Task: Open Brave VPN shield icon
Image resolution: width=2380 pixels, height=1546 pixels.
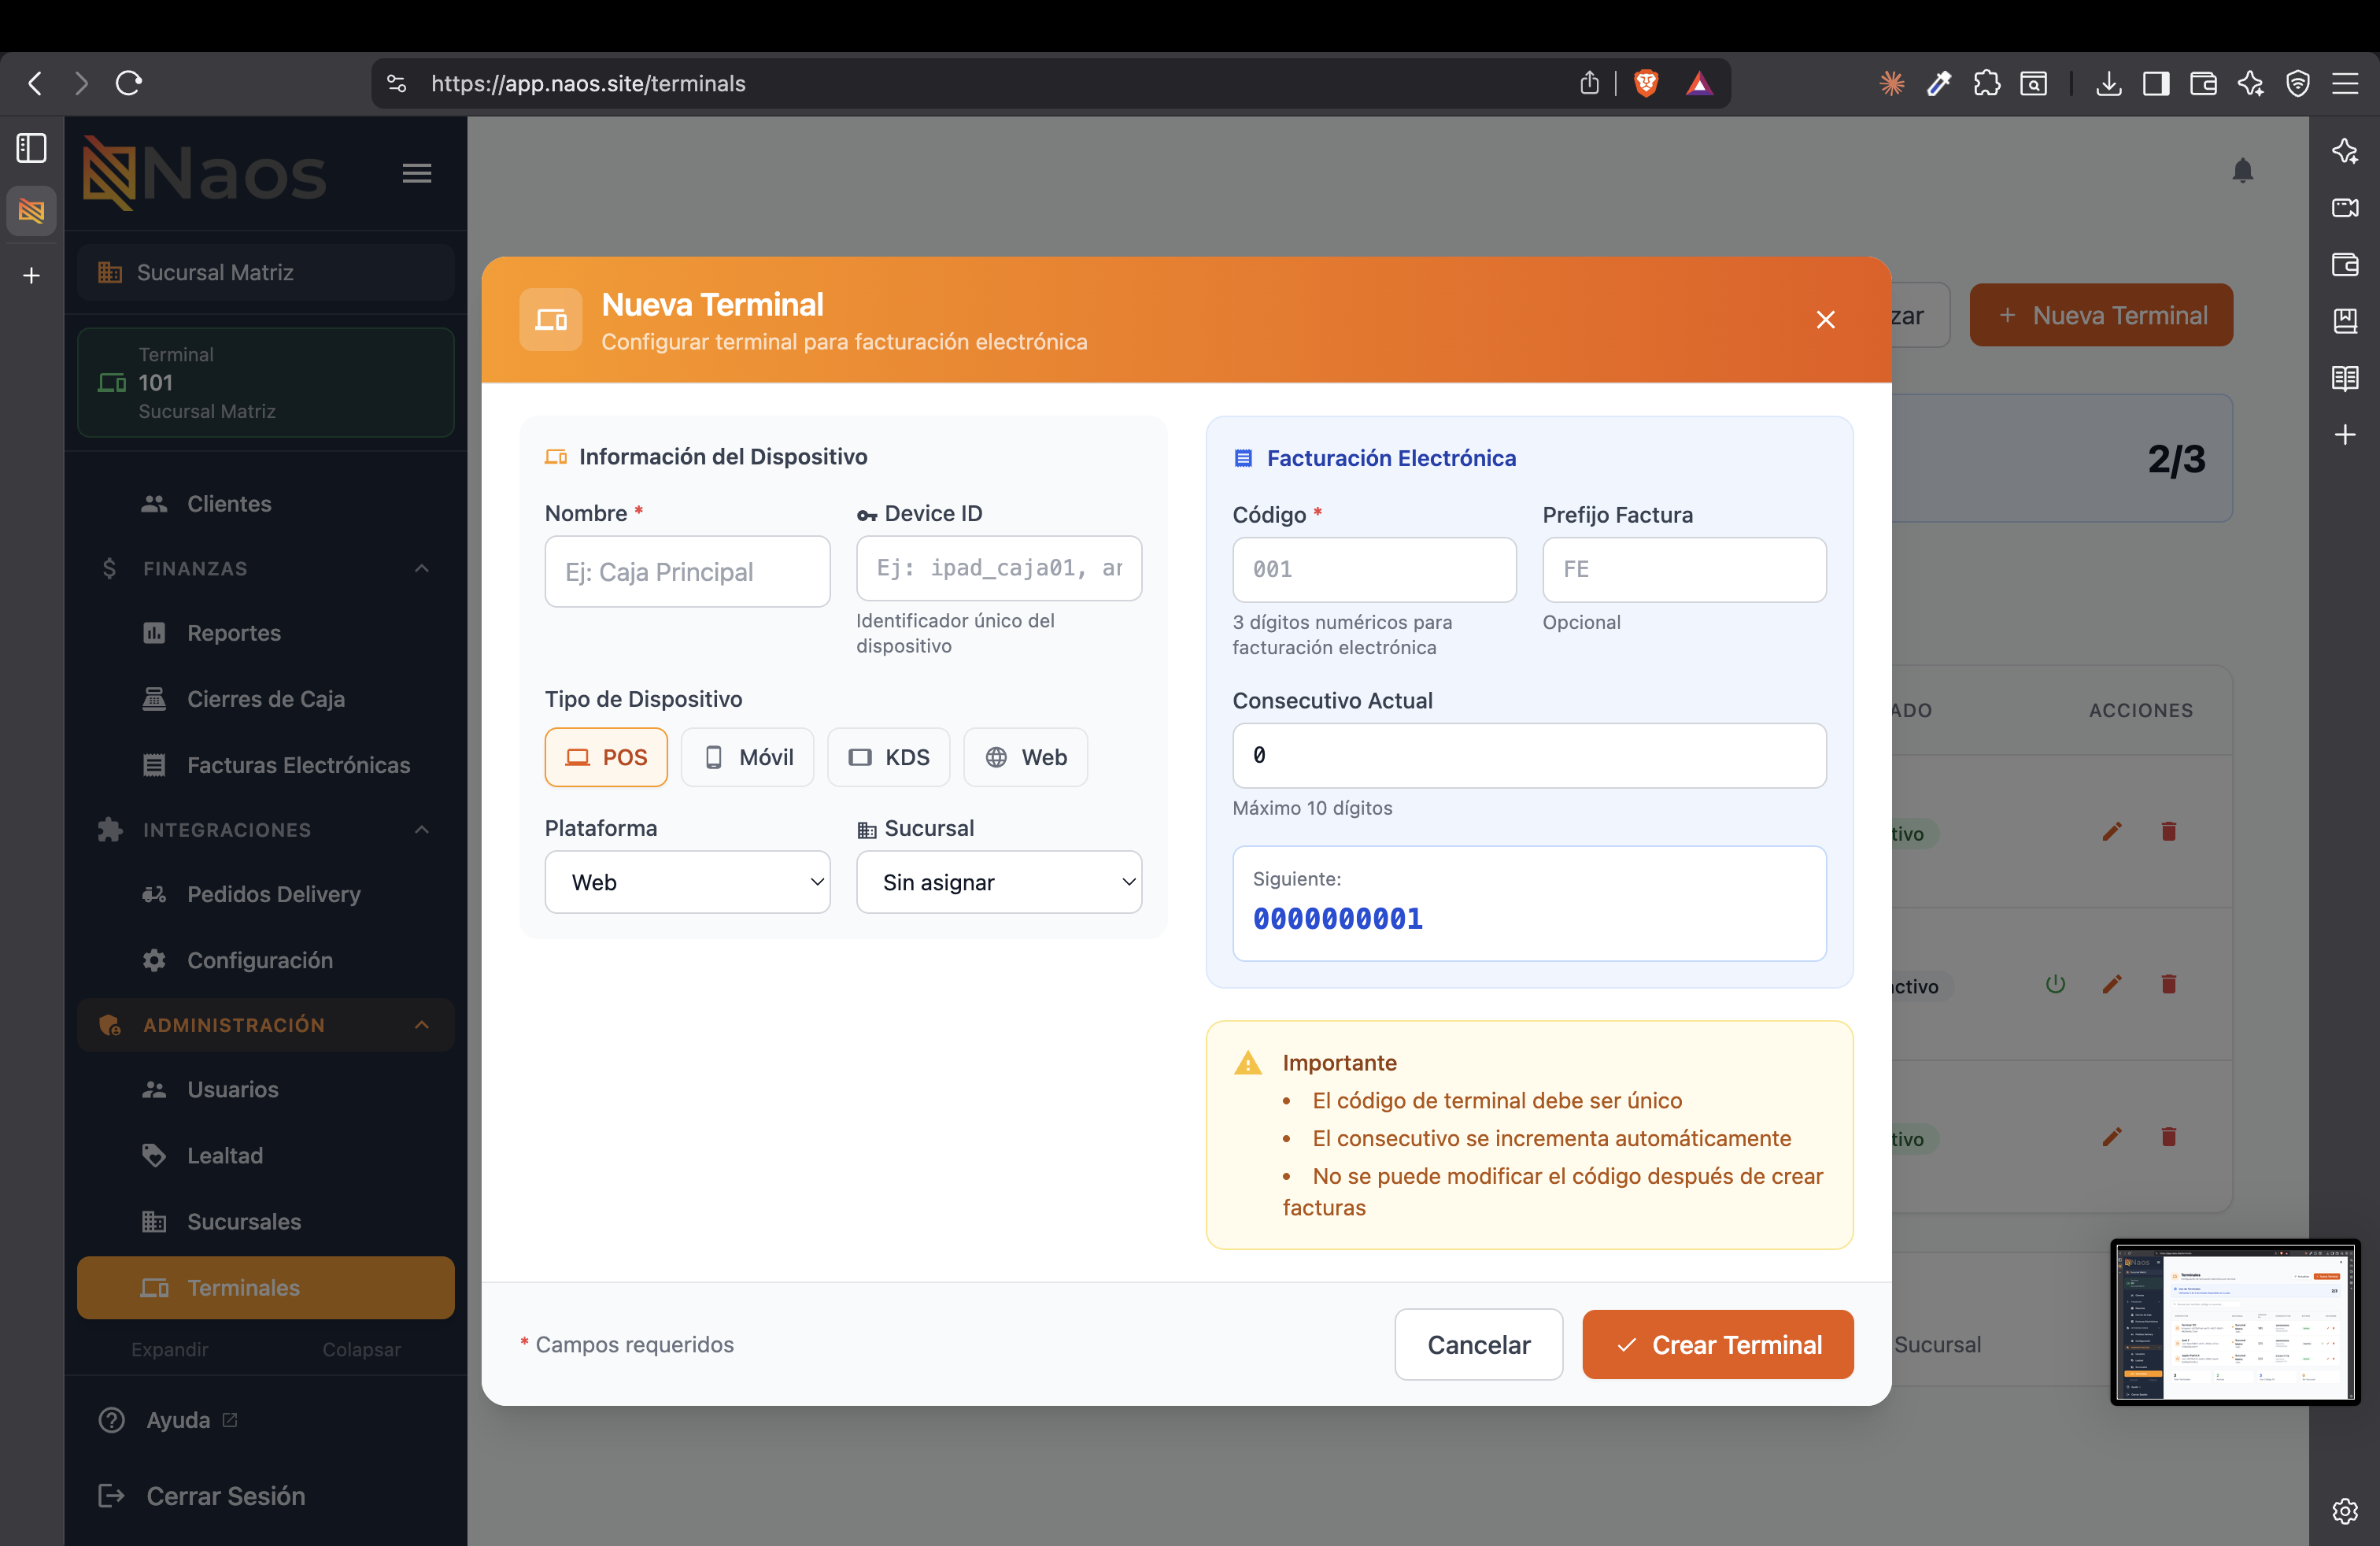Action: 2298,83
